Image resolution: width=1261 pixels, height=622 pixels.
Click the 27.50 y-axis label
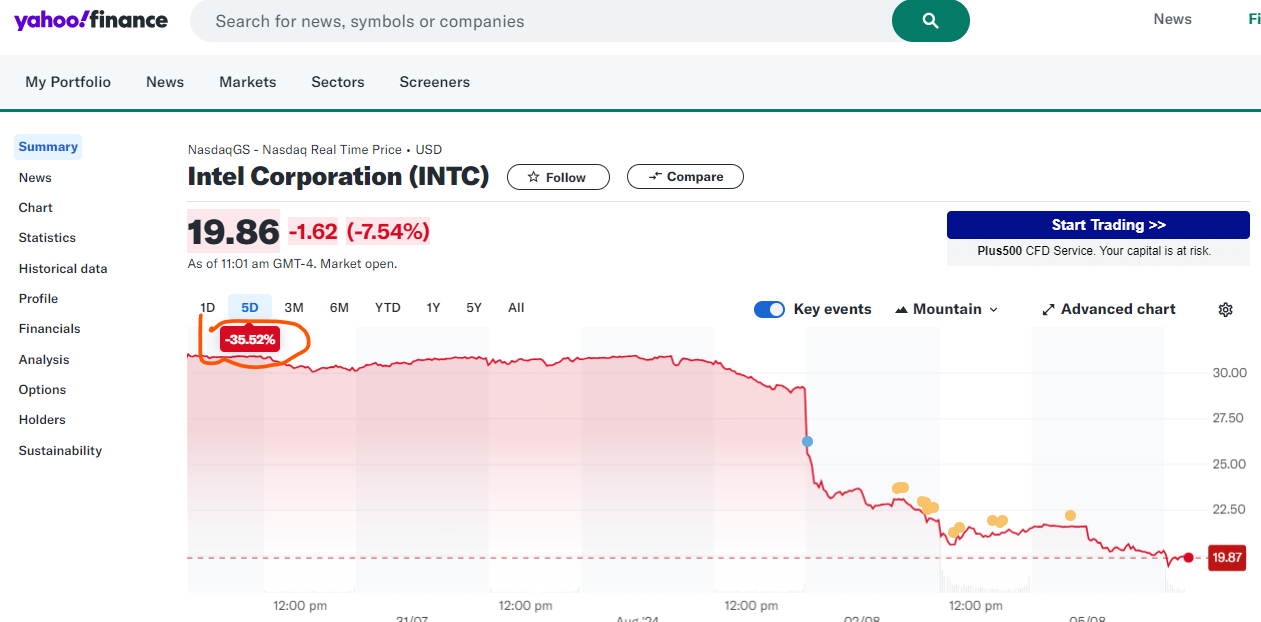click(1228, 418)
